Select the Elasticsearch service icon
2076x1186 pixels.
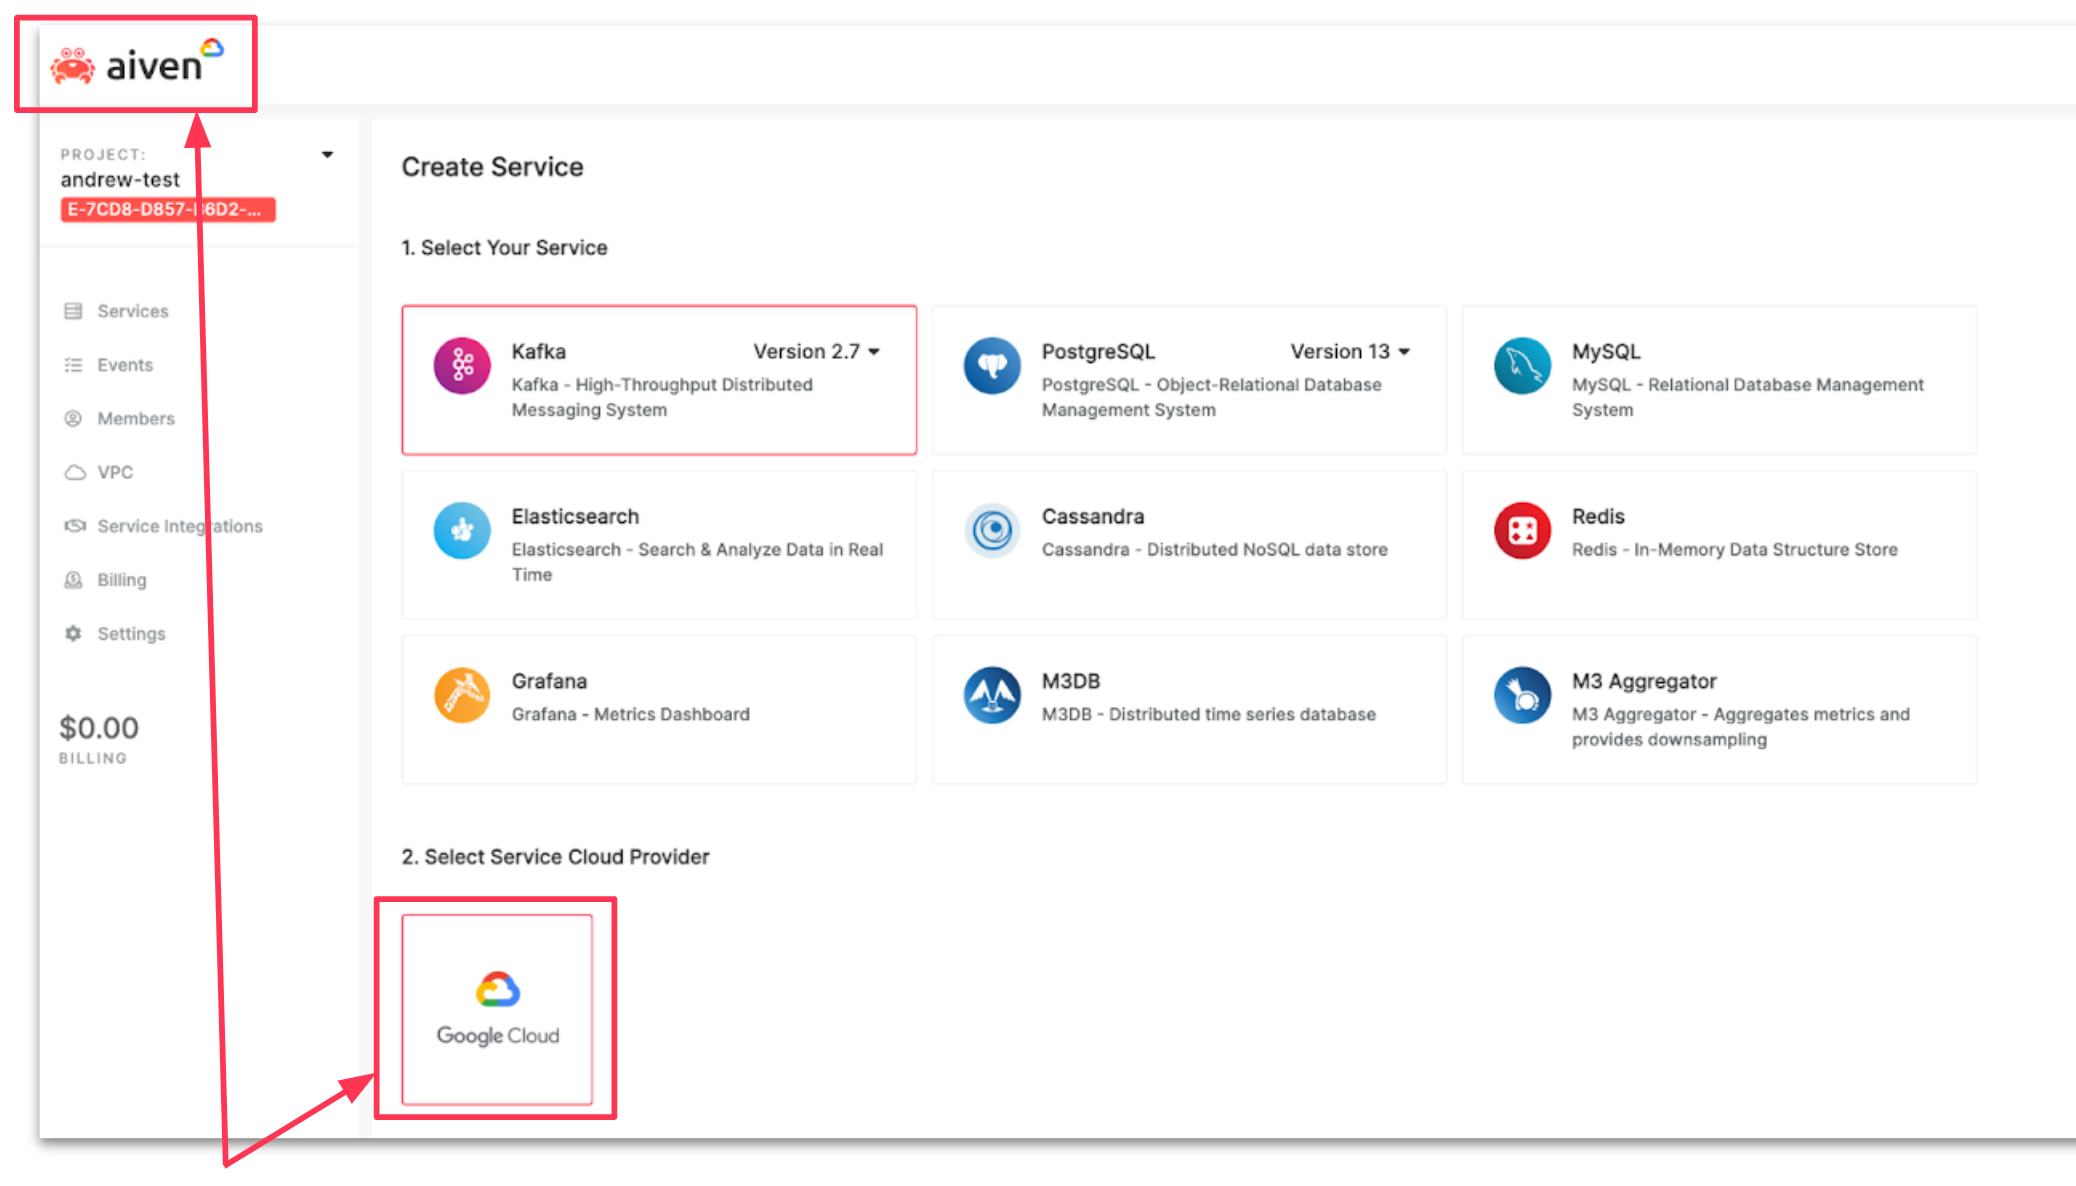pyautogui.click(x=461, y=529)
